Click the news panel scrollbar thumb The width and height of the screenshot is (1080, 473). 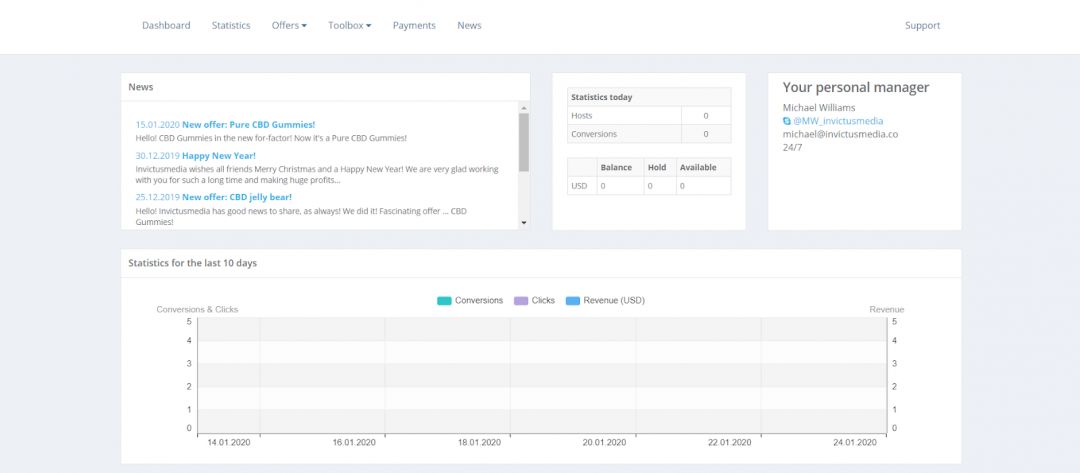524,142
